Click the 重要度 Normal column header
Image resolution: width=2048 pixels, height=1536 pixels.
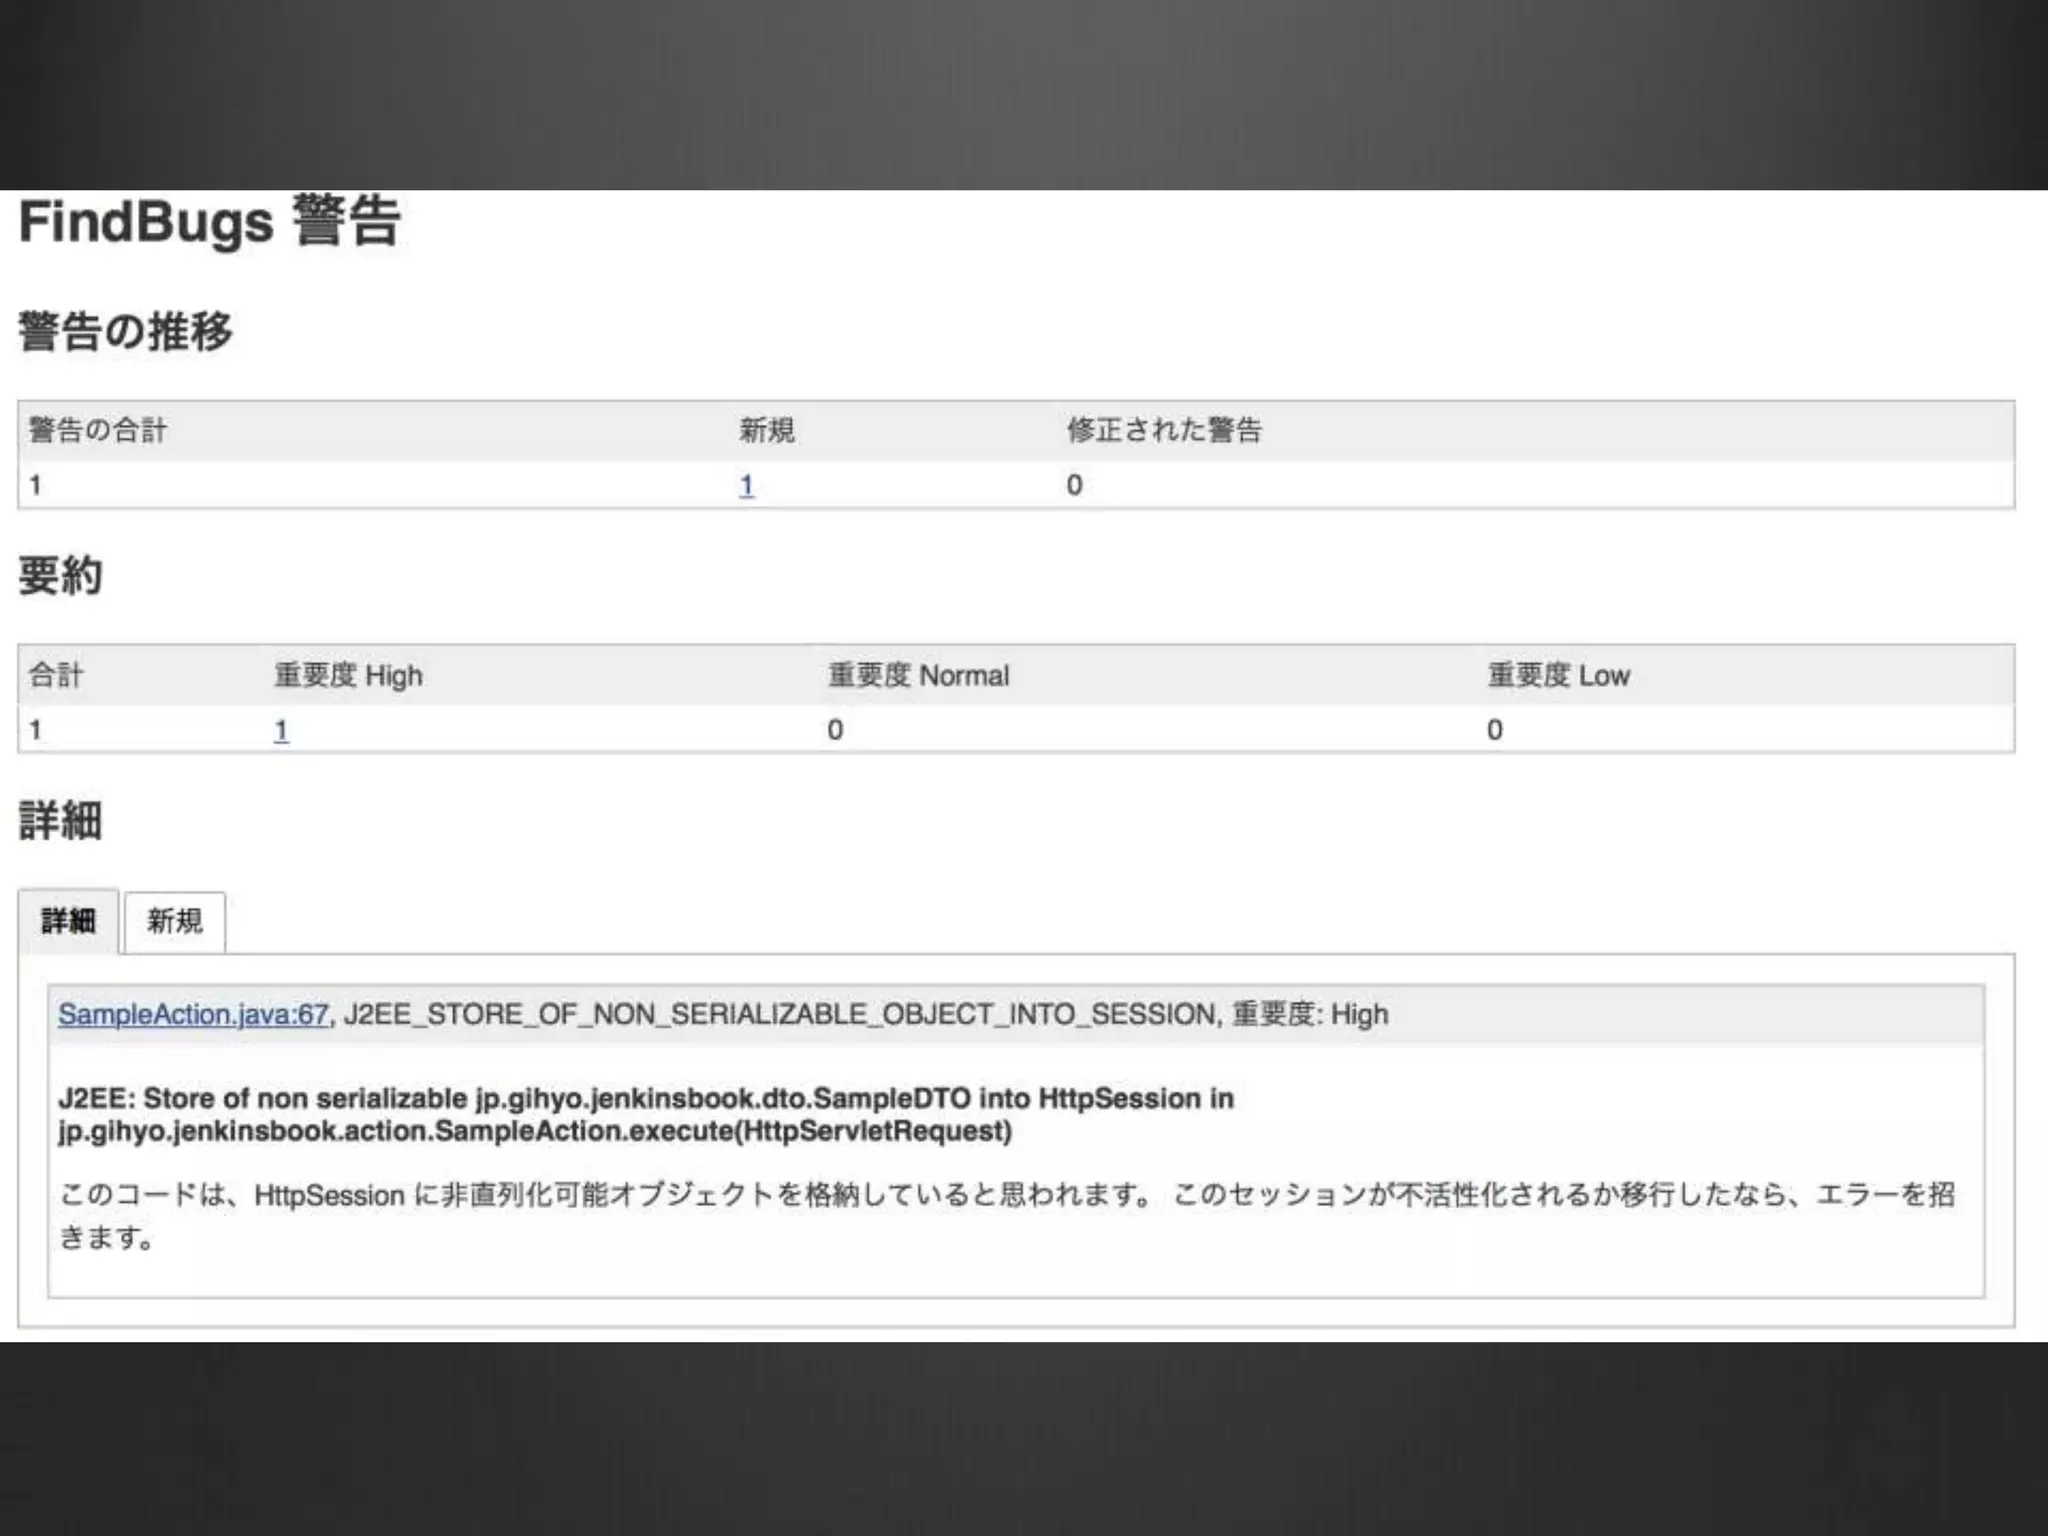918,675
